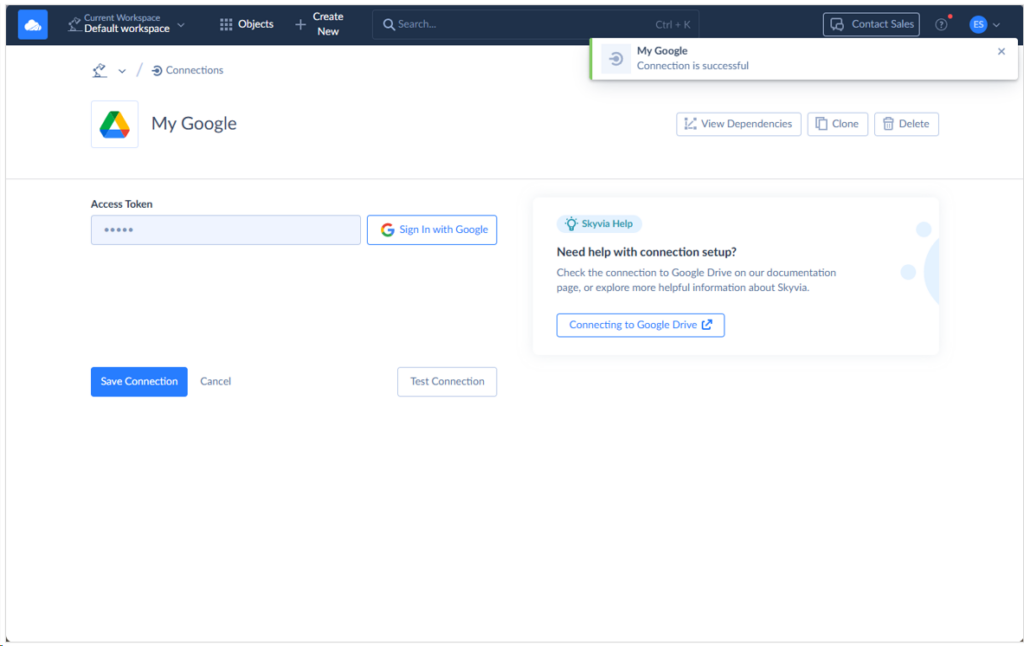Open the Skyvia cloud logo home
This screenshot has height=646, width=1024.
coord(33,25)
